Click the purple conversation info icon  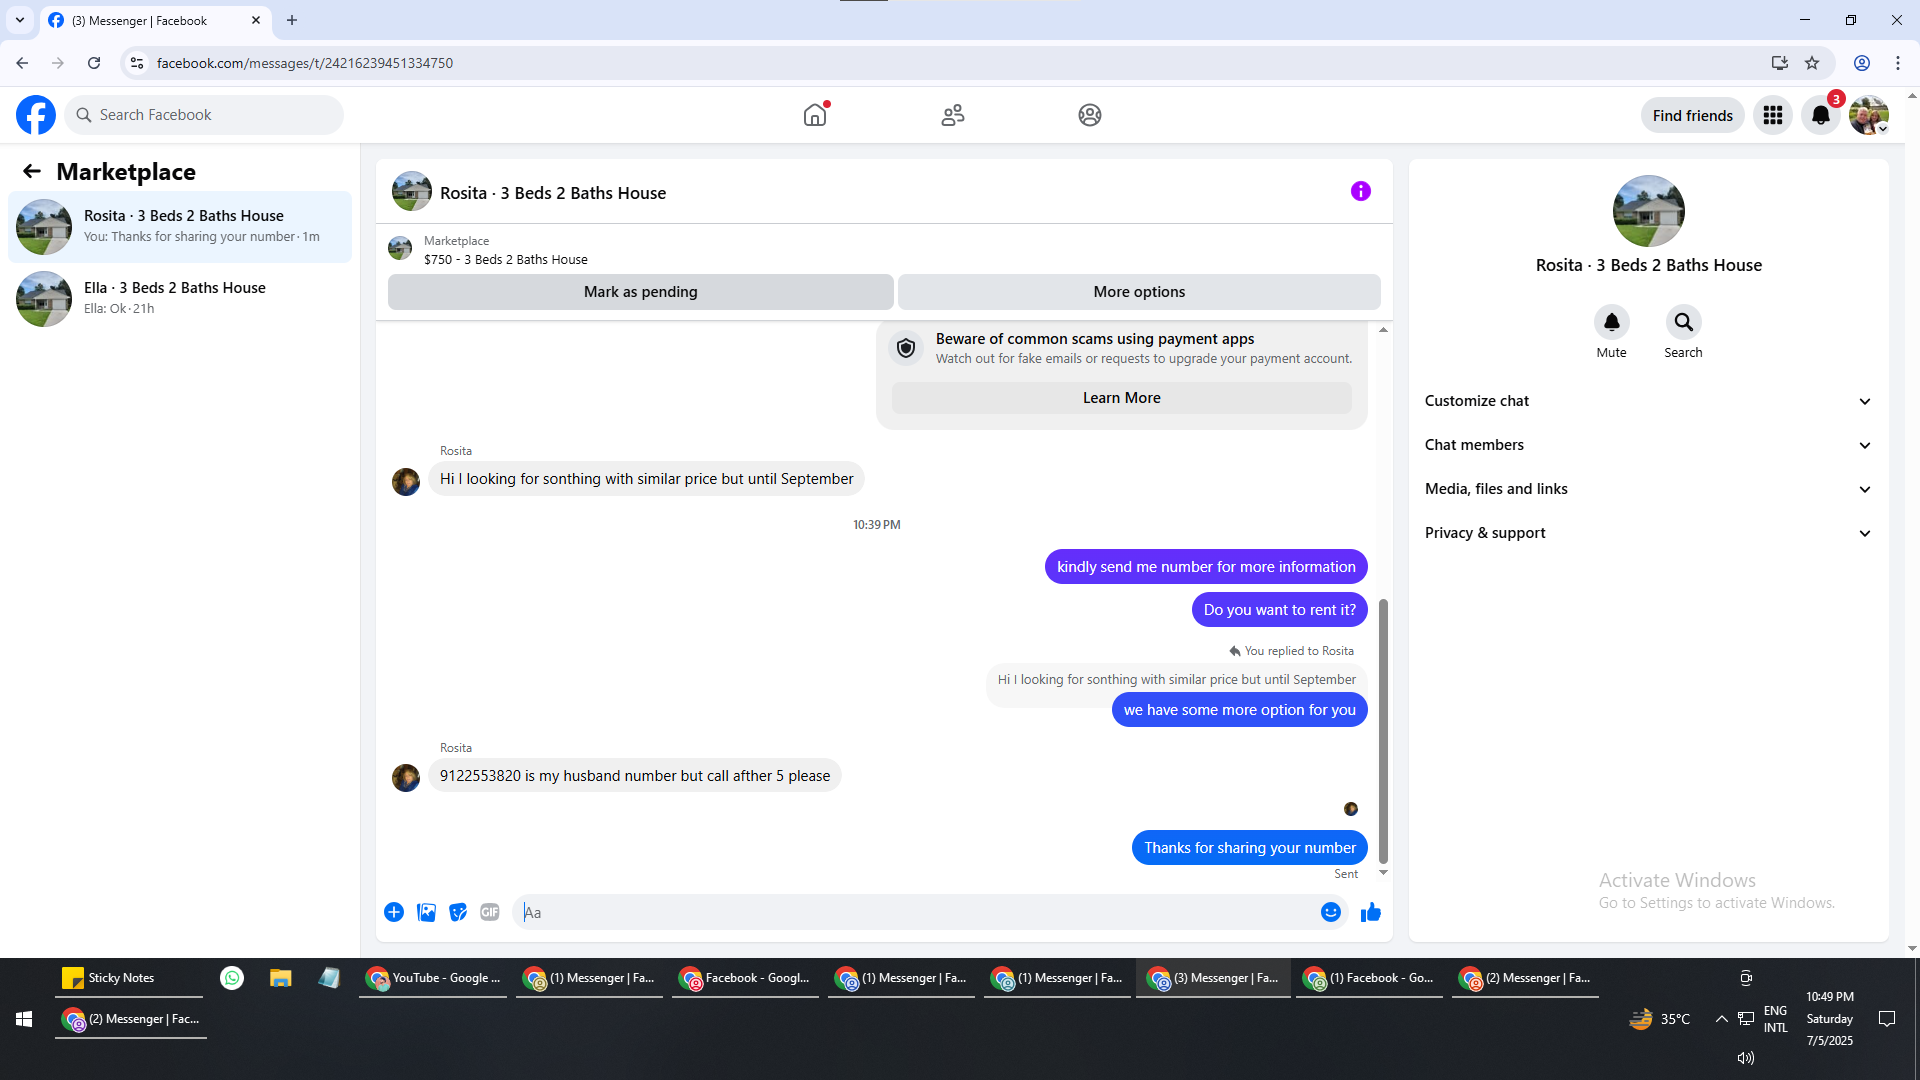tap(1360, 191)
